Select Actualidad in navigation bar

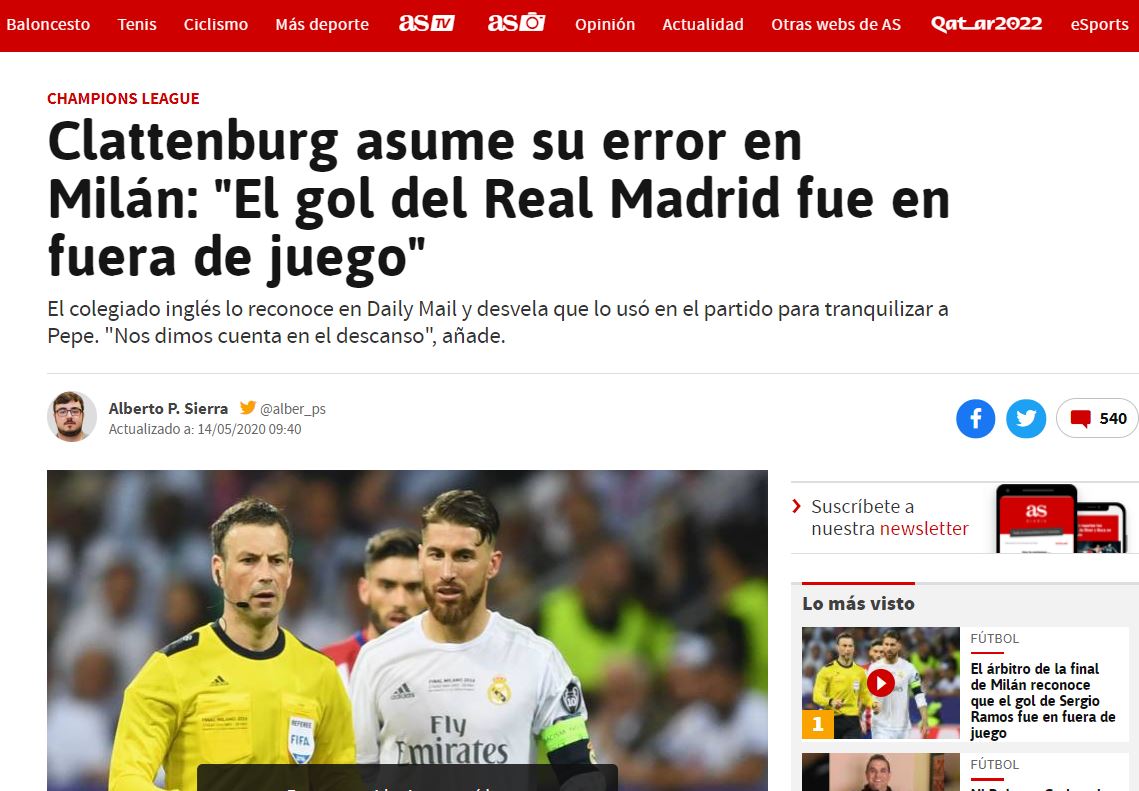pos(702,25)
